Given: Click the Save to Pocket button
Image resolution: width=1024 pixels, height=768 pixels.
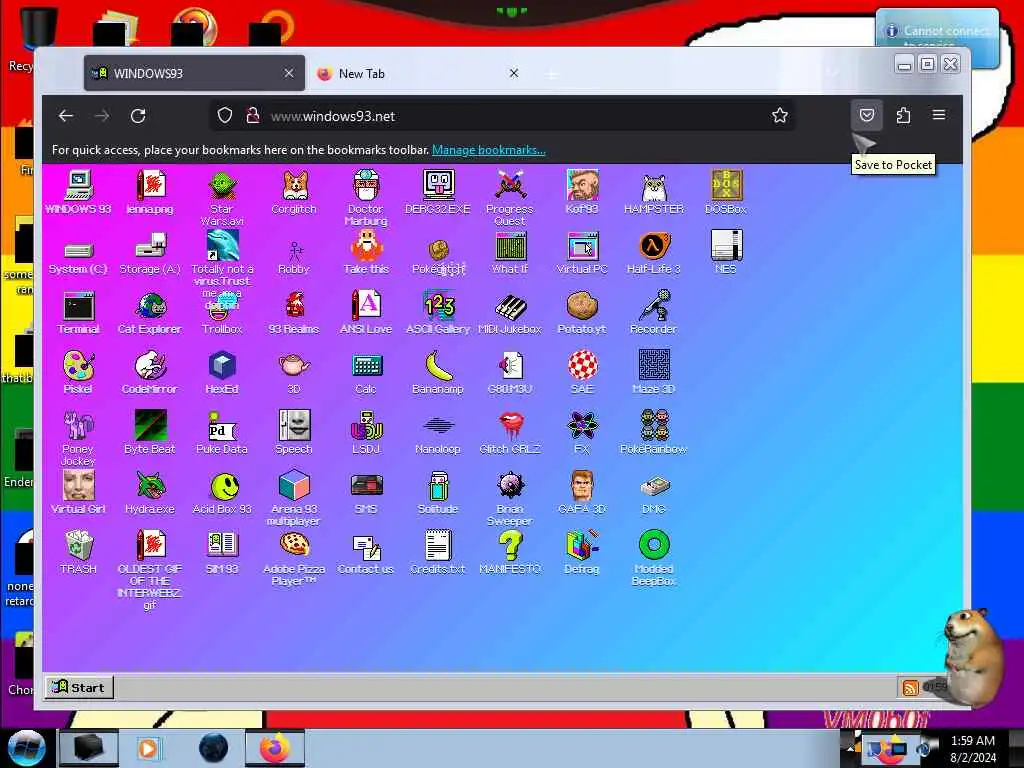Looking at the screenshot, I should 867,116.
